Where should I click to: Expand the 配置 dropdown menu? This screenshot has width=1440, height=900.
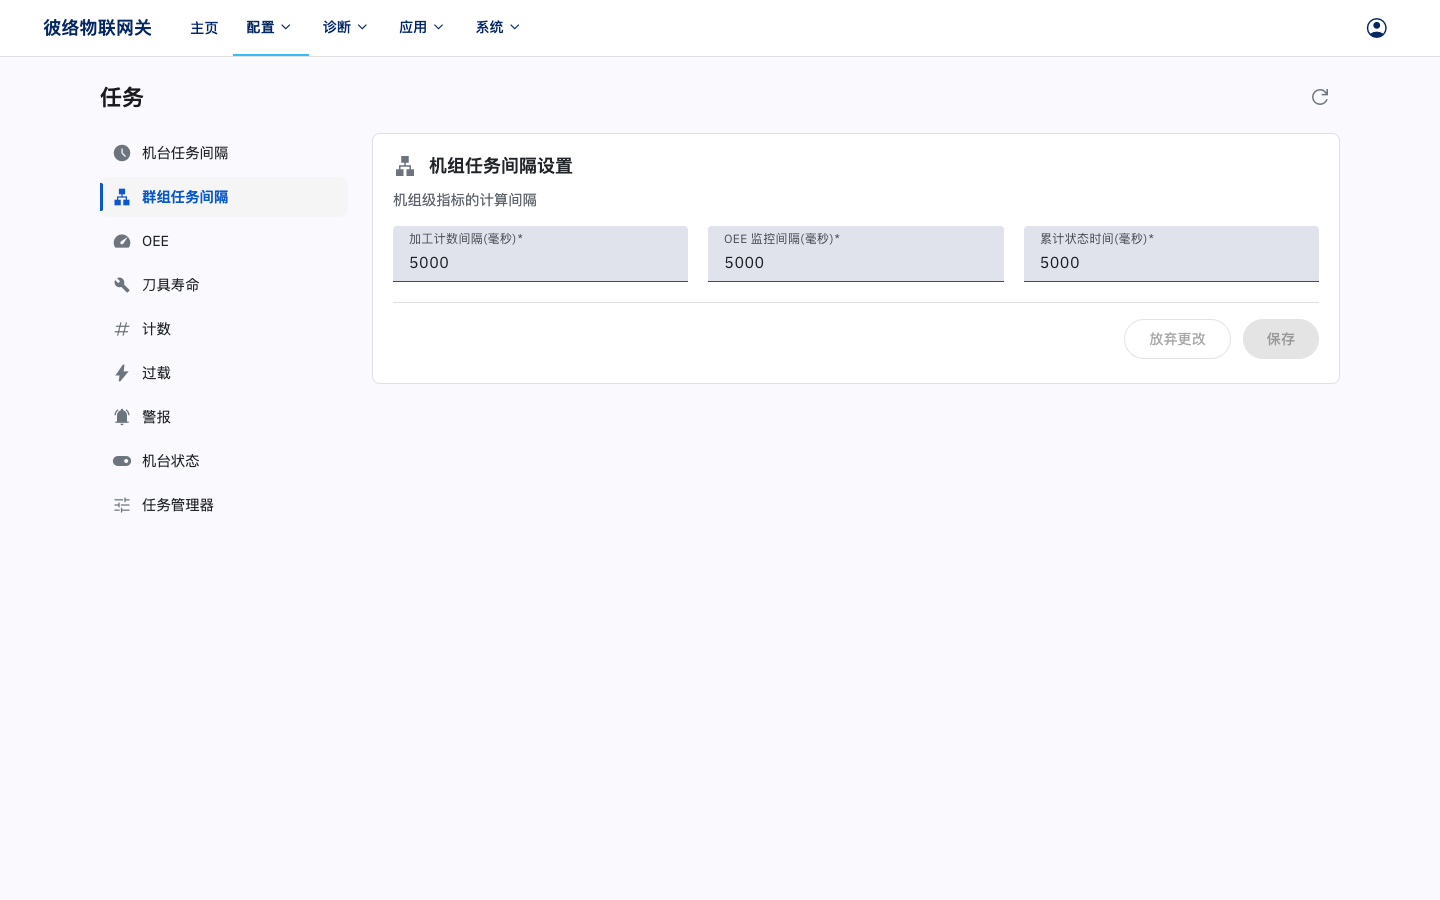click(x=270, y=28)
